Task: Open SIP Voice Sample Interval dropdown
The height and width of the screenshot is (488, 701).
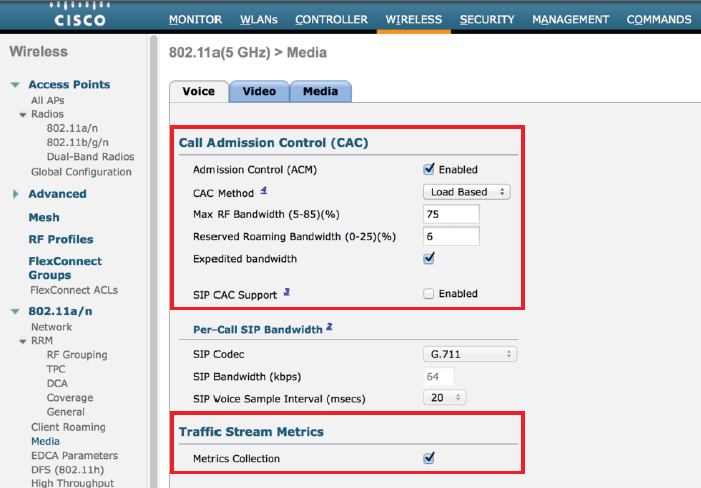Action: tap(444, 398)
